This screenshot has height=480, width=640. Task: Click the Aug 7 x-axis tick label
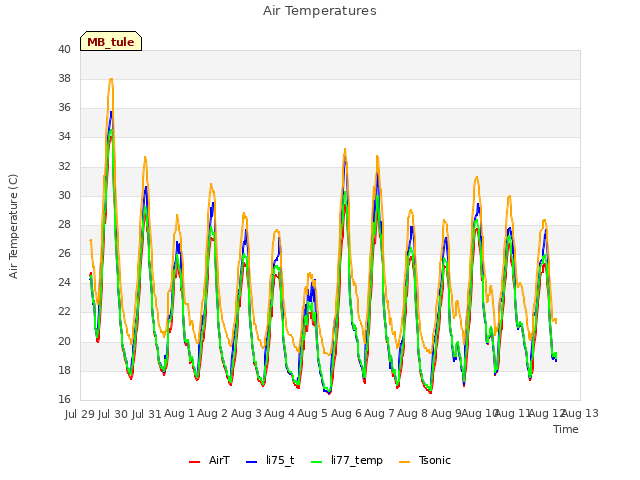tap(380, 413)
